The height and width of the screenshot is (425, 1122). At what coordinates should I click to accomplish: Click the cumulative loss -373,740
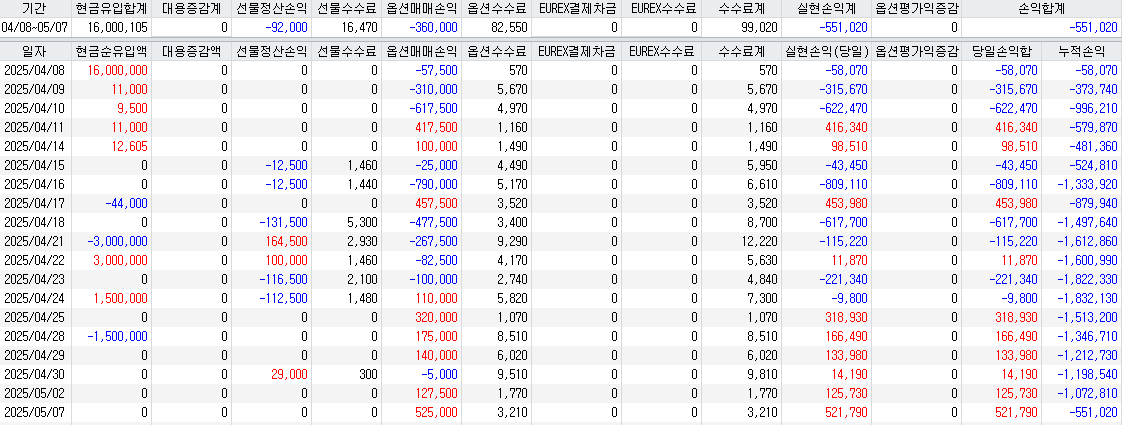1095,89
